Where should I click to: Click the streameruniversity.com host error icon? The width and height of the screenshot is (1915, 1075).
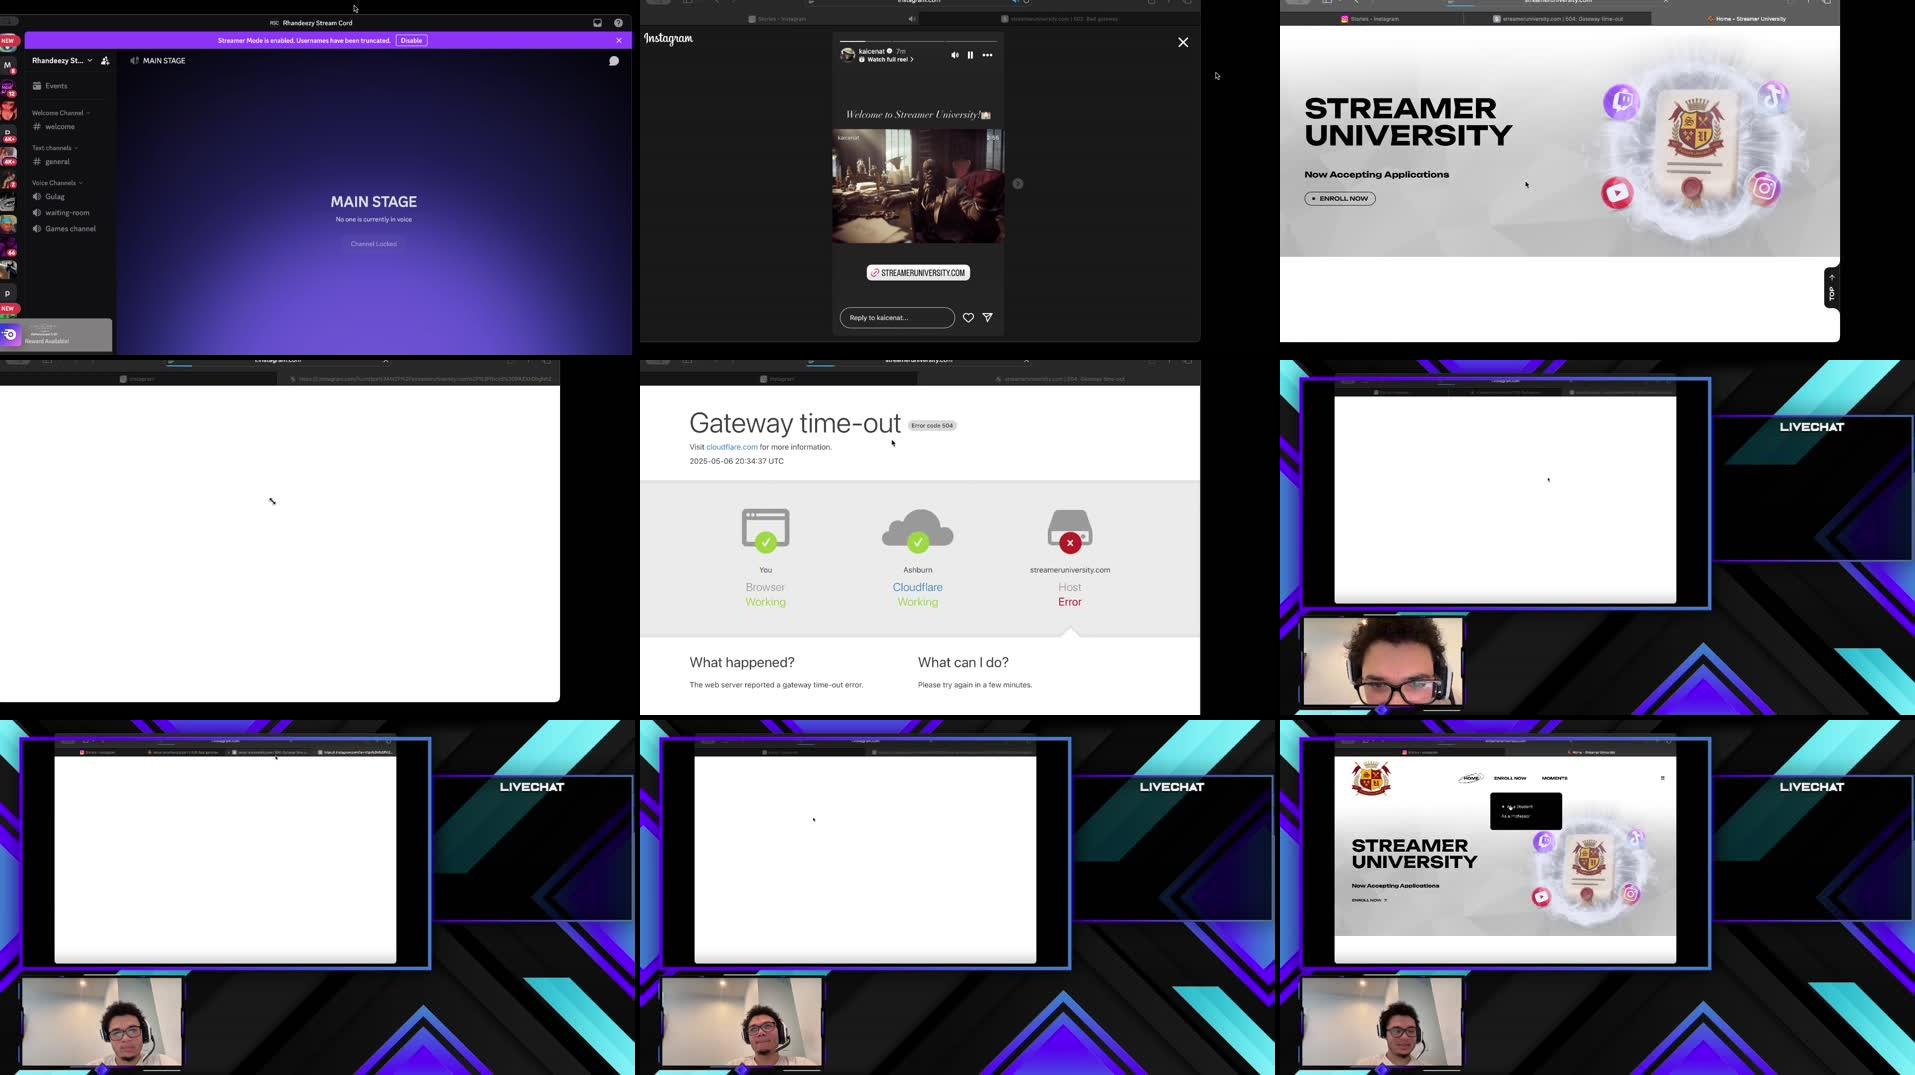click(1070, 530)
